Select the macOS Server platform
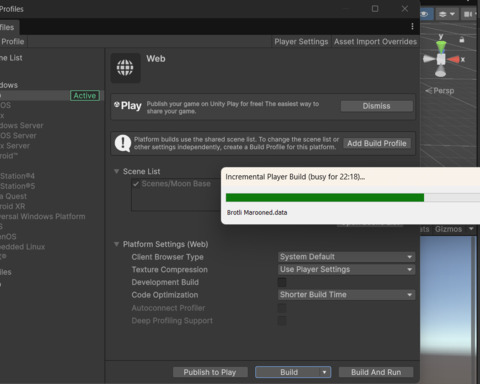The image size is (480, 384). coord(18,136)
